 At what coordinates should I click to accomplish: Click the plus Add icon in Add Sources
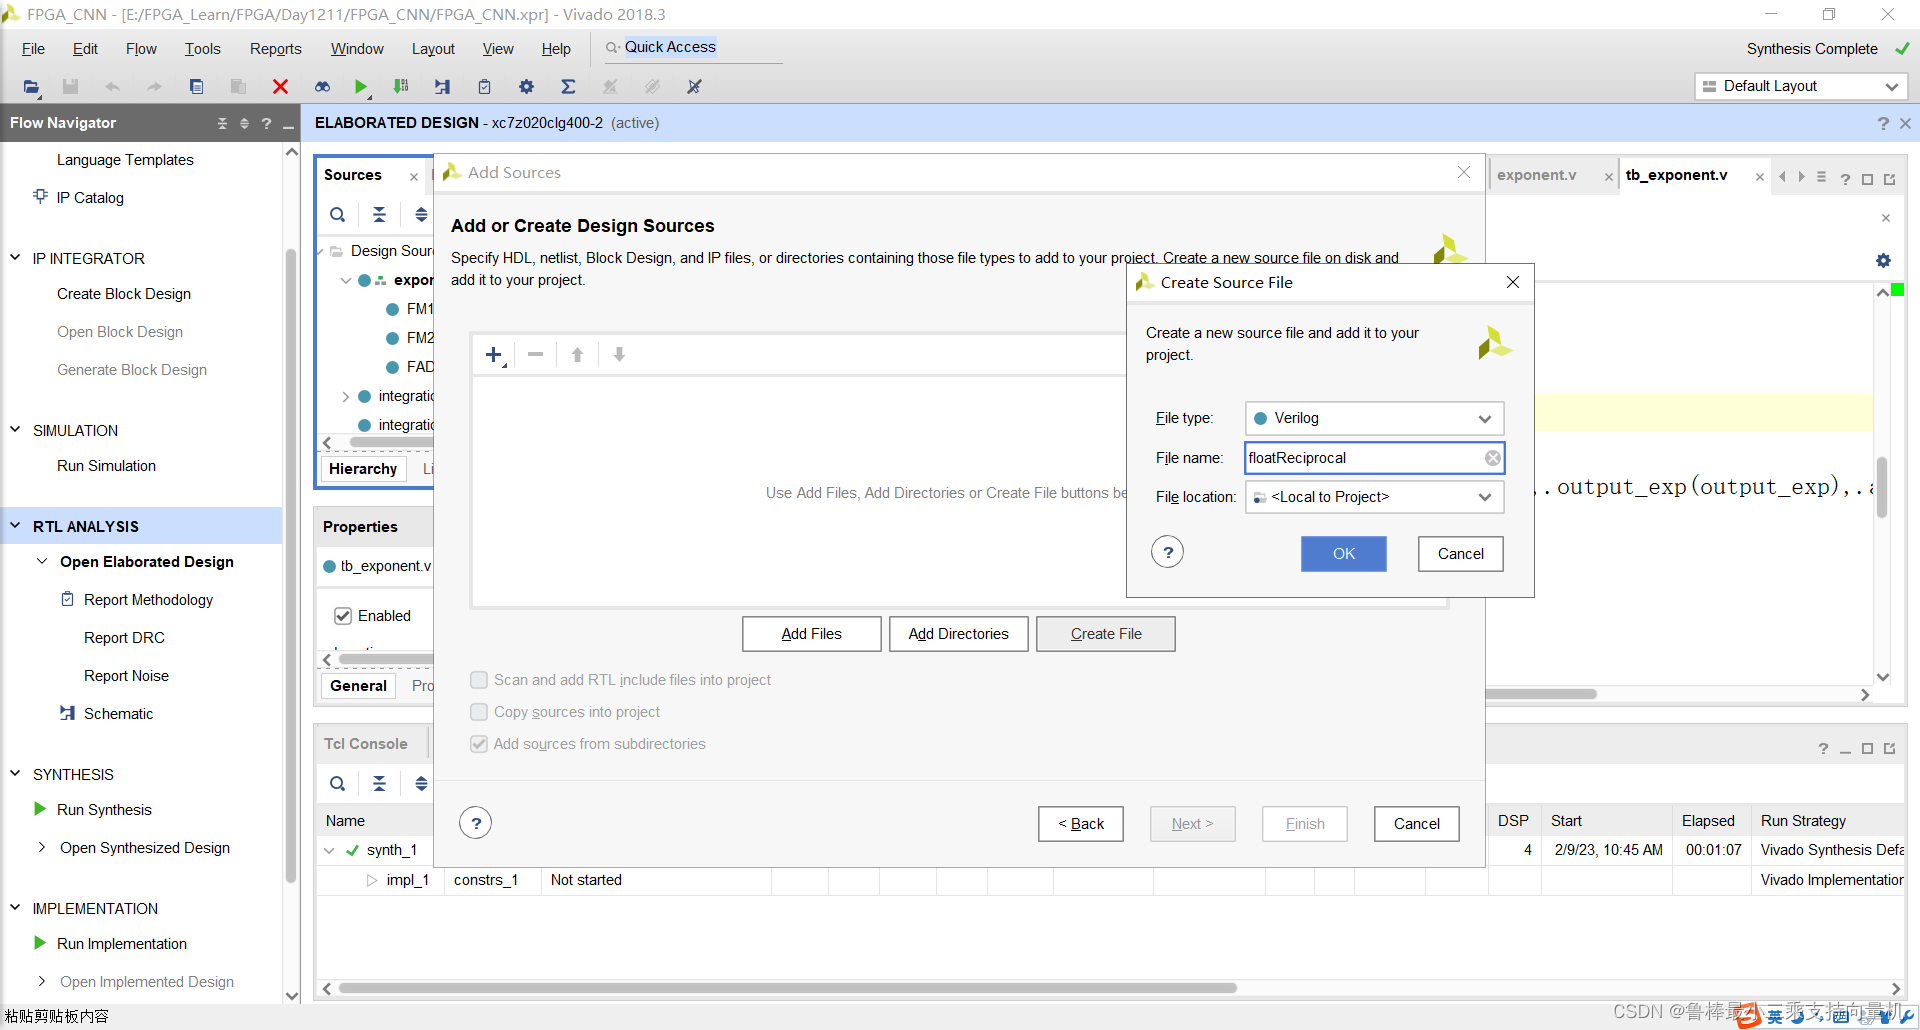click(494, 355)
